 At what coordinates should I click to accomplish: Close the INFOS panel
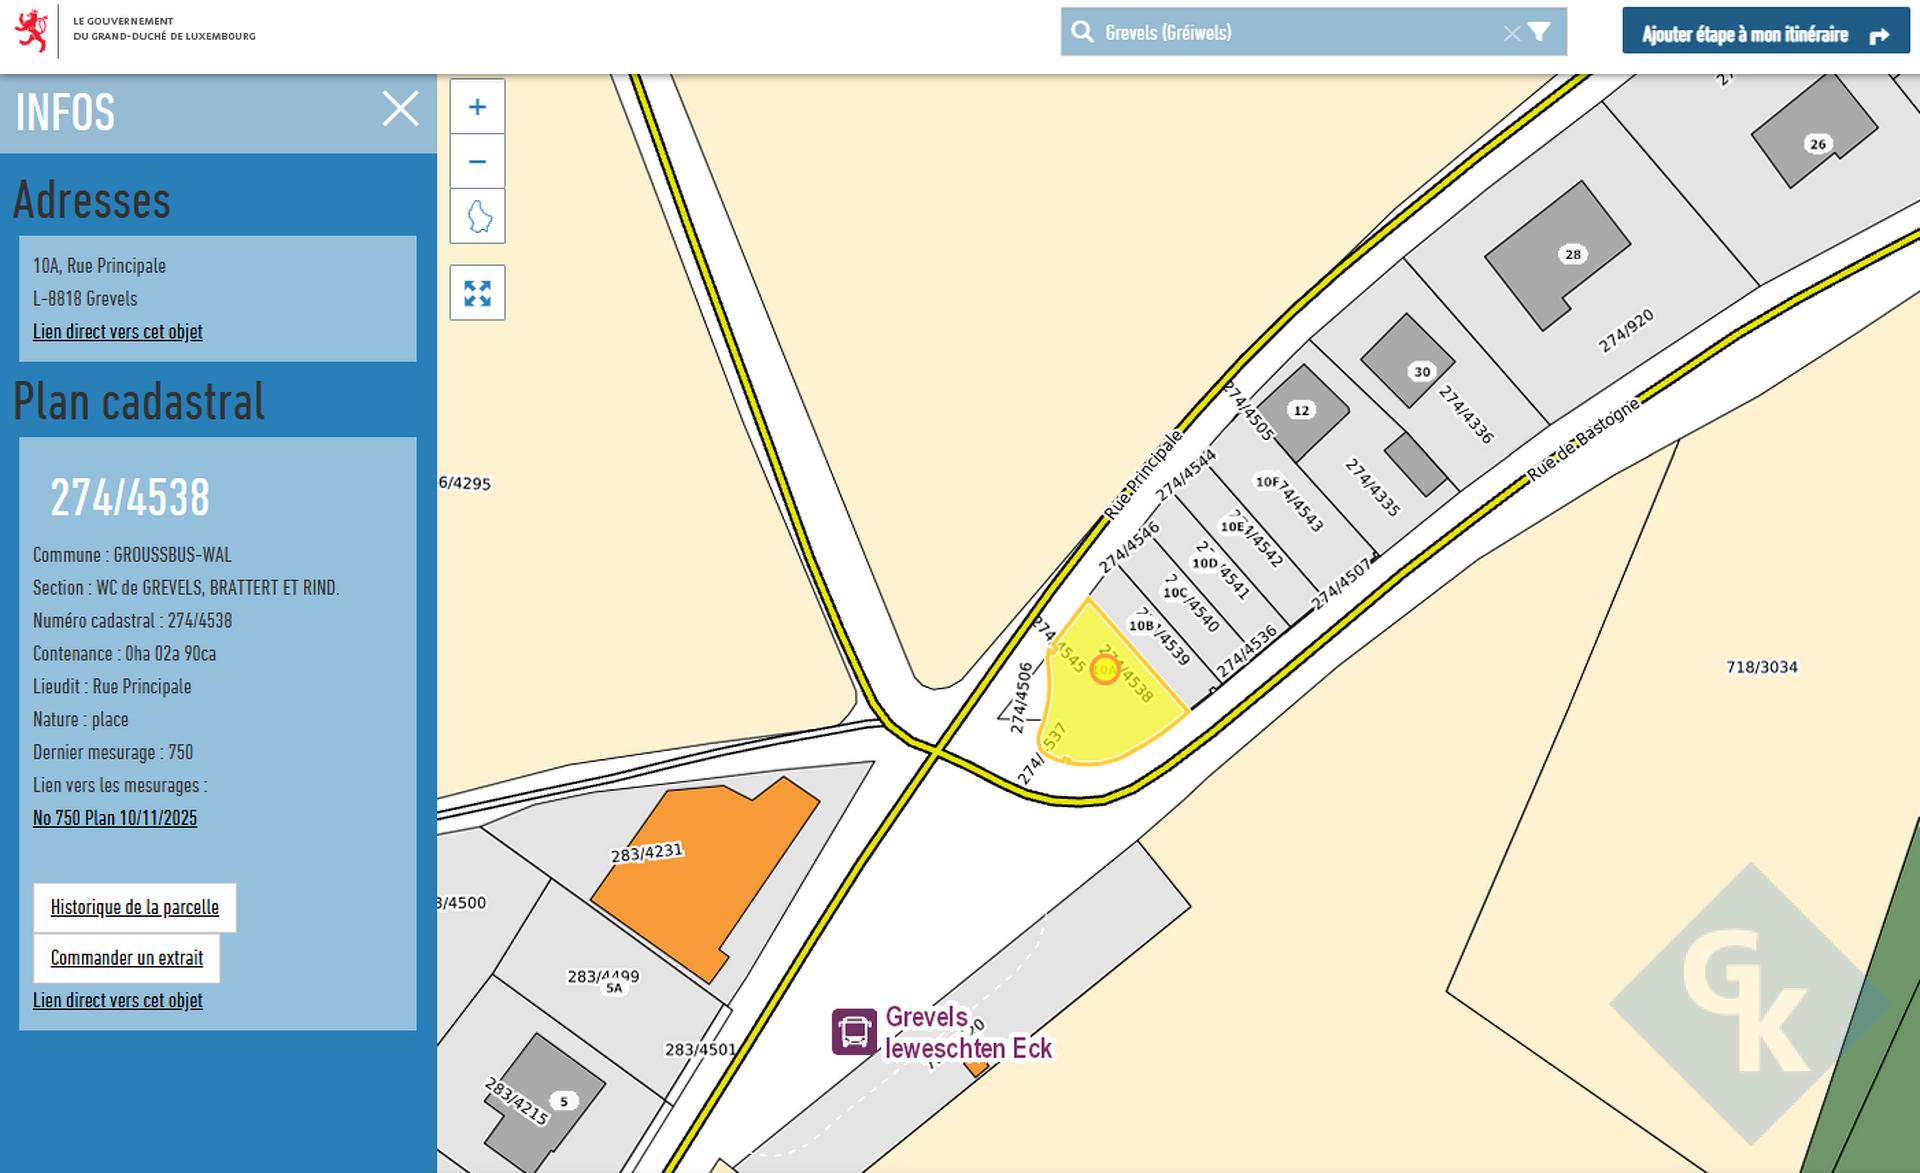point(400,109)
